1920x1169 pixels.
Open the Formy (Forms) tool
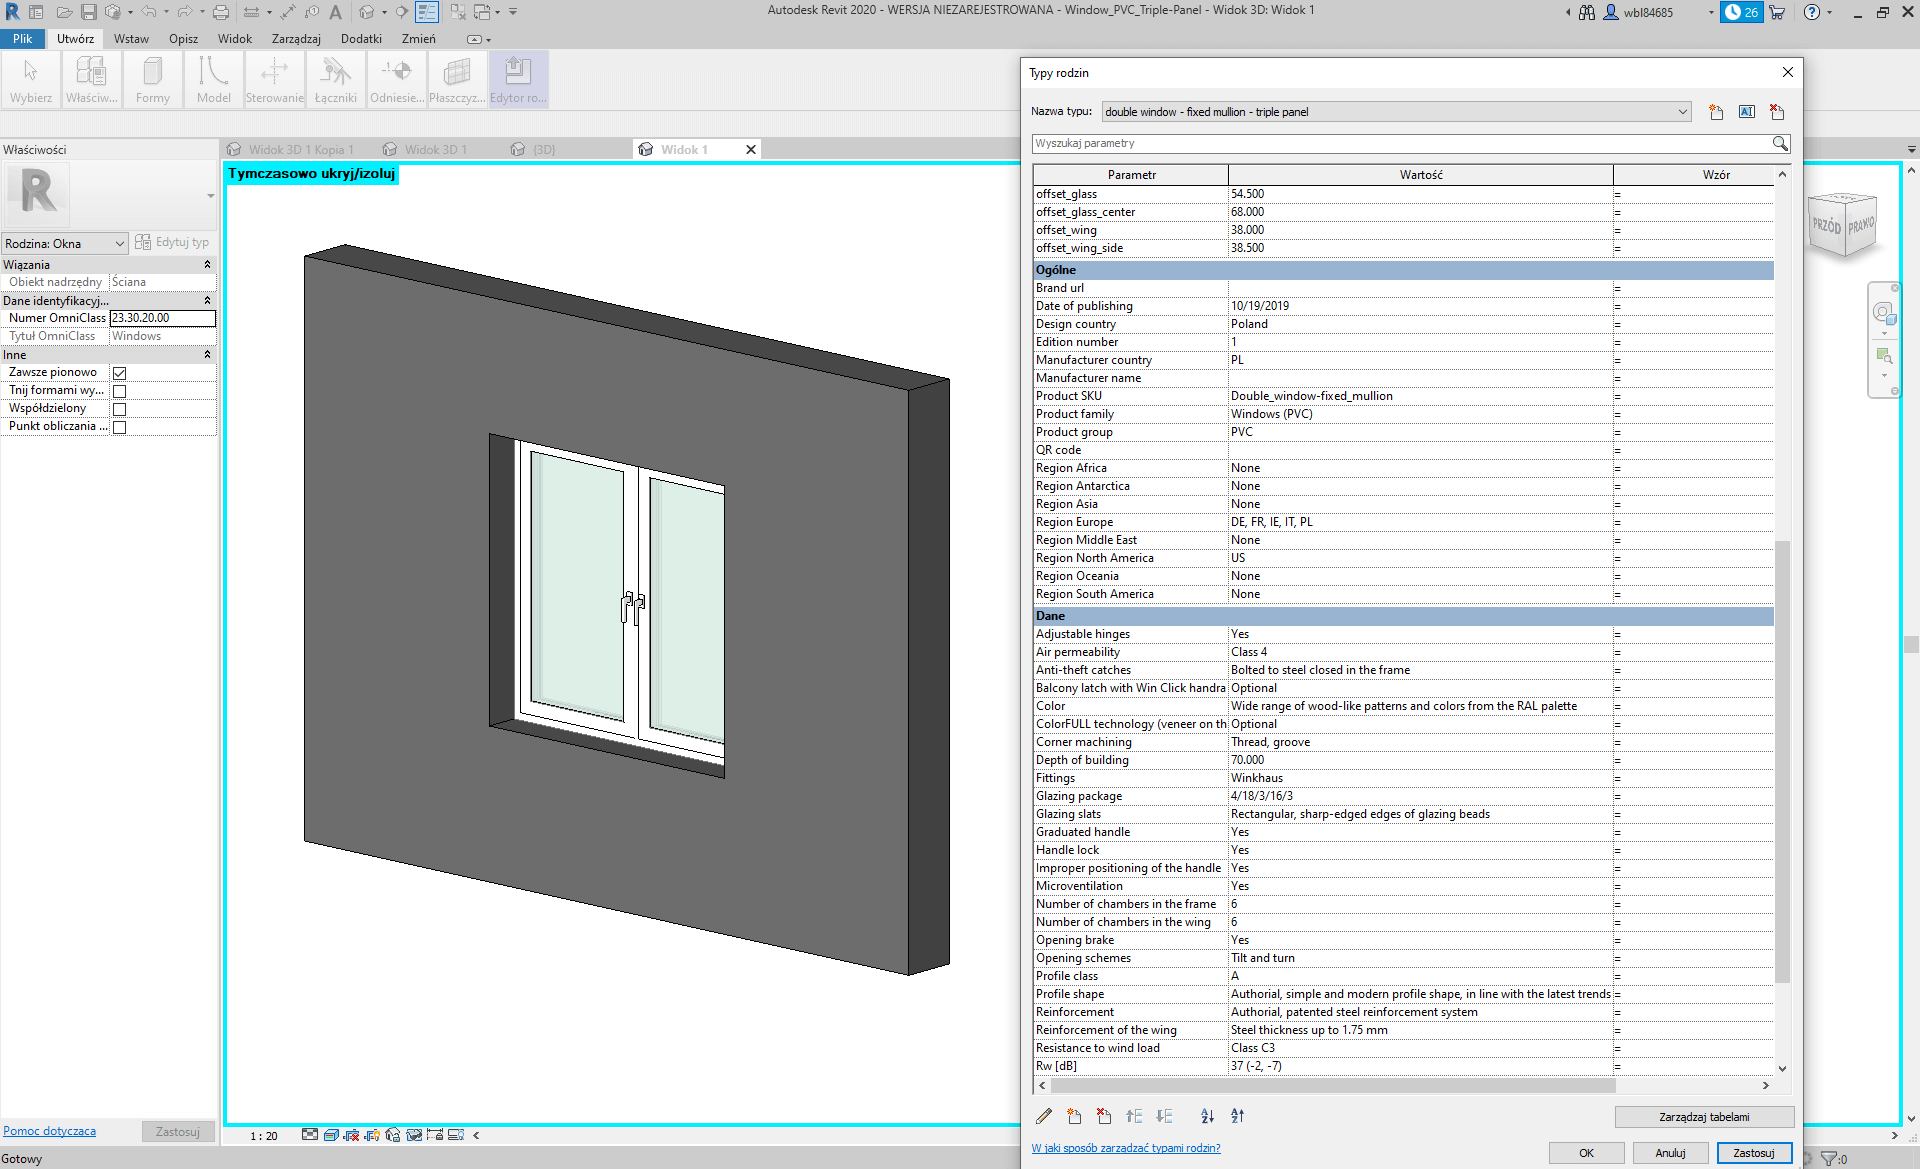point(152,79)
